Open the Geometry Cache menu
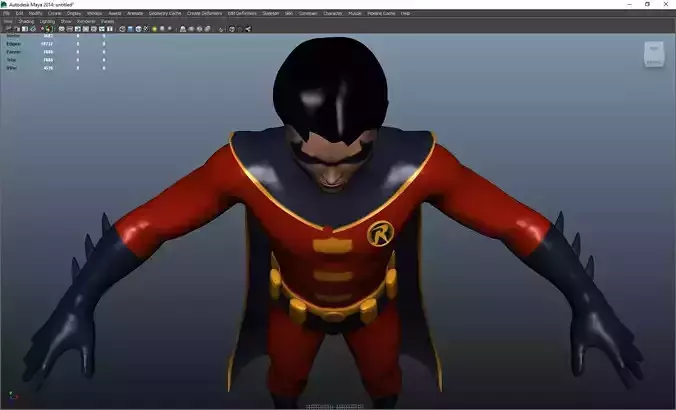Screen dimensions: 676x410 165,13
